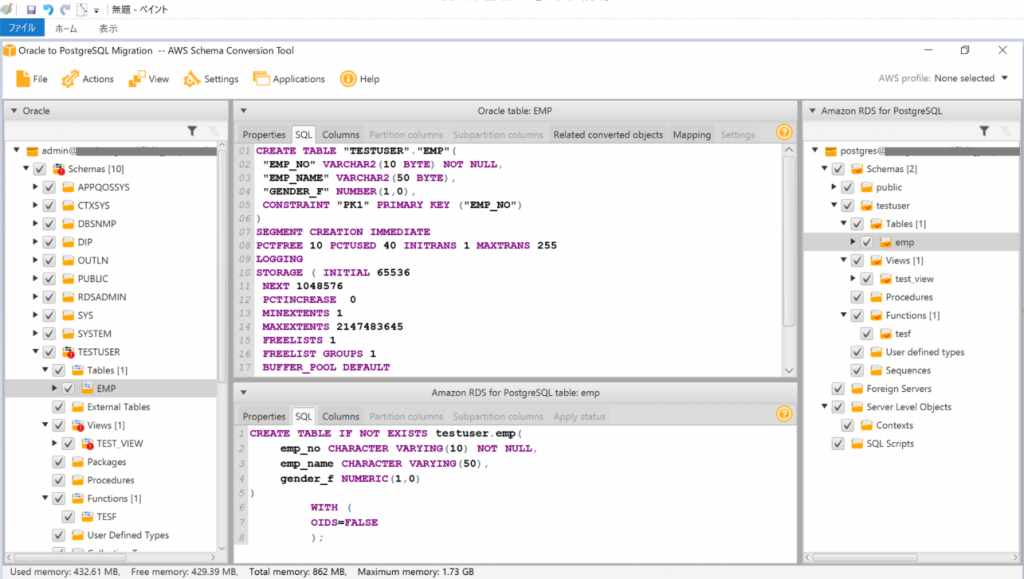Open the File toolbar menu icon
1024x579 pixels.
[24, 79]
